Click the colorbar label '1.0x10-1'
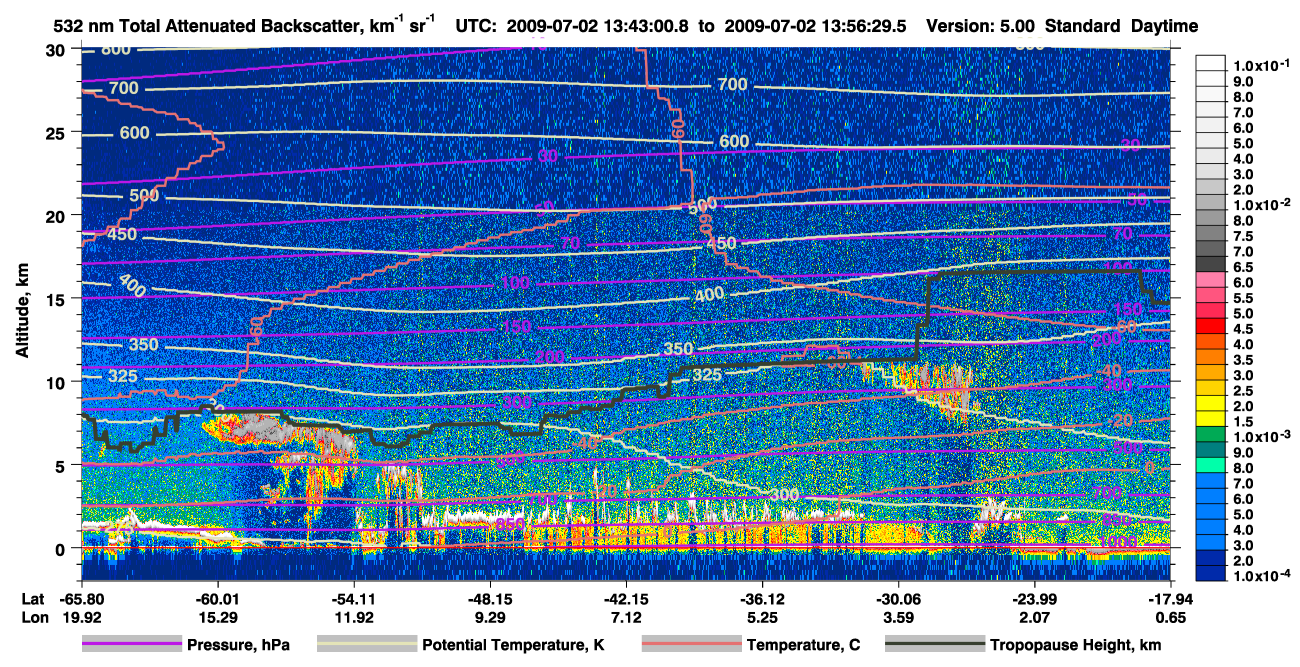The image size is (1300, 667). 1260,64
